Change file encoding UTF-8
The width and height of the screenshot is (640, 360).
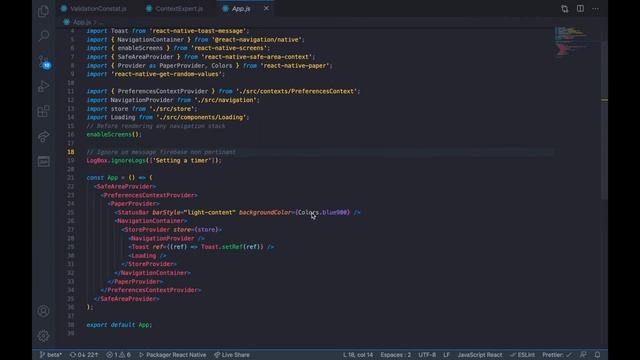(427, 355)
